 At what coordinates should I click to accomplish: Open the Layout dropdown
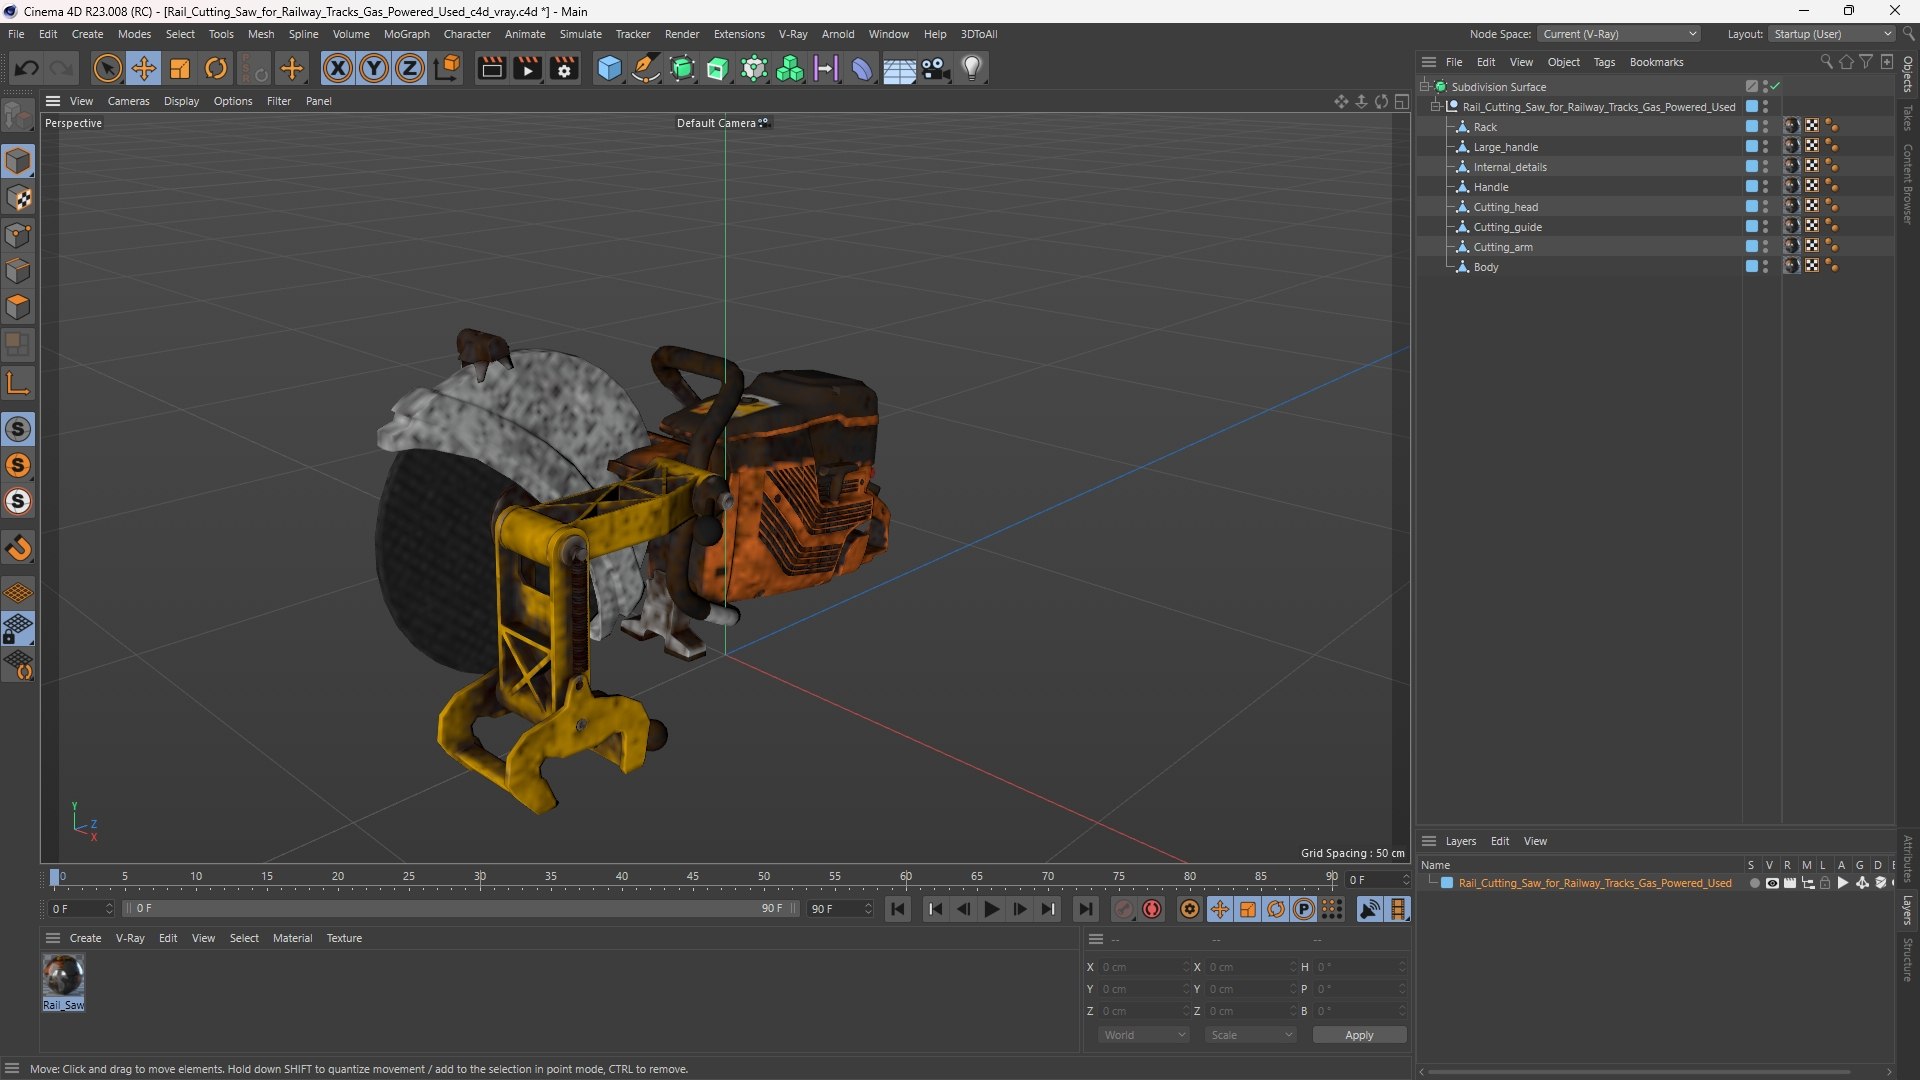(1832, 34)
